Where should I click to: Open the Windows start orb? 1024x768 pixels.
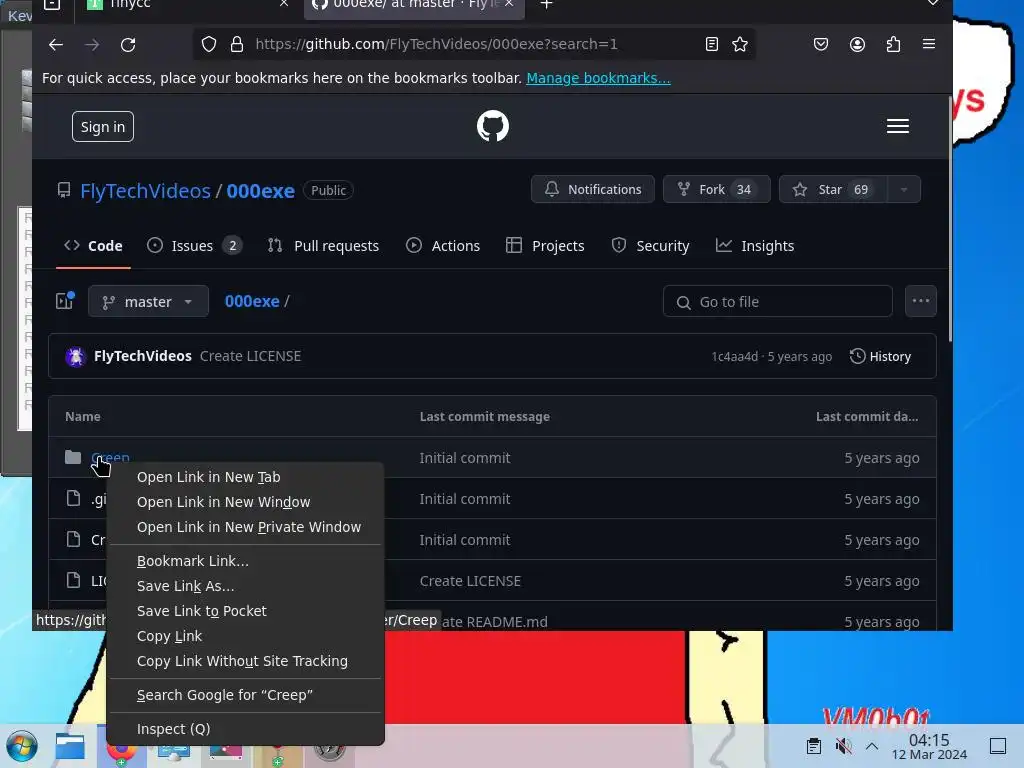point(22,746)
